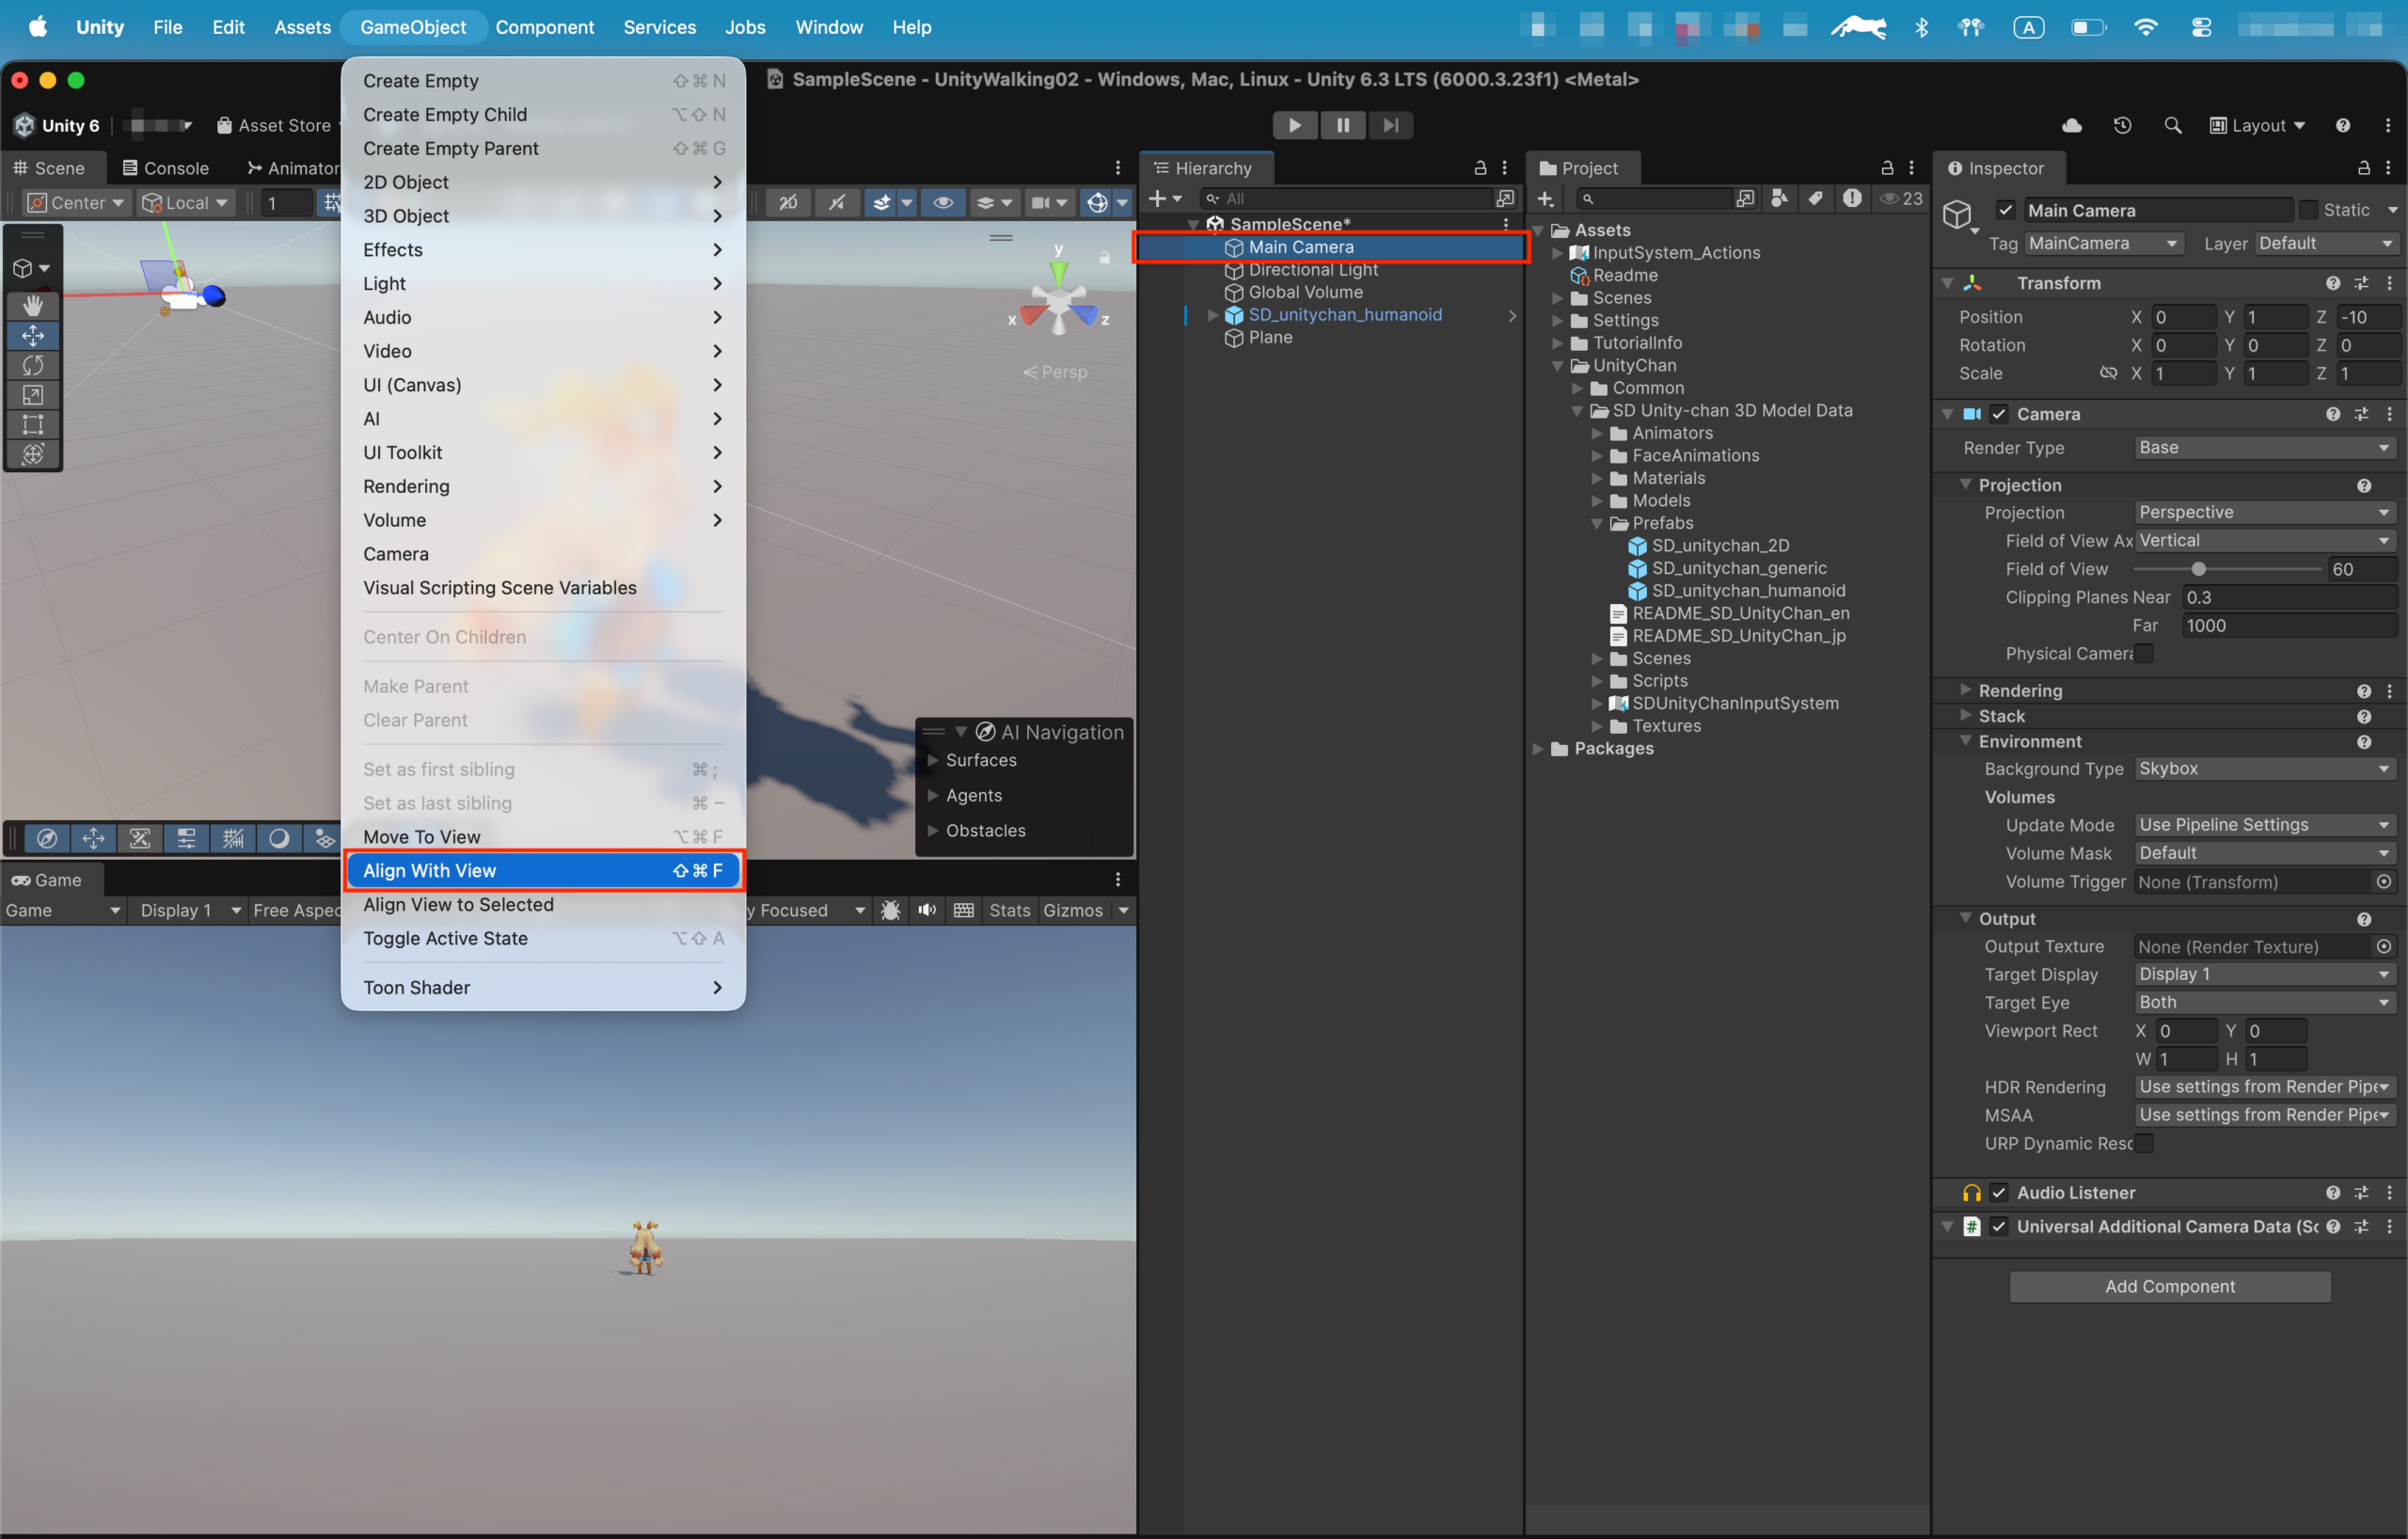Toggle the Audio Listener checkbox
This screenshot has height=1539, width=2408.
(1999, 1192)
